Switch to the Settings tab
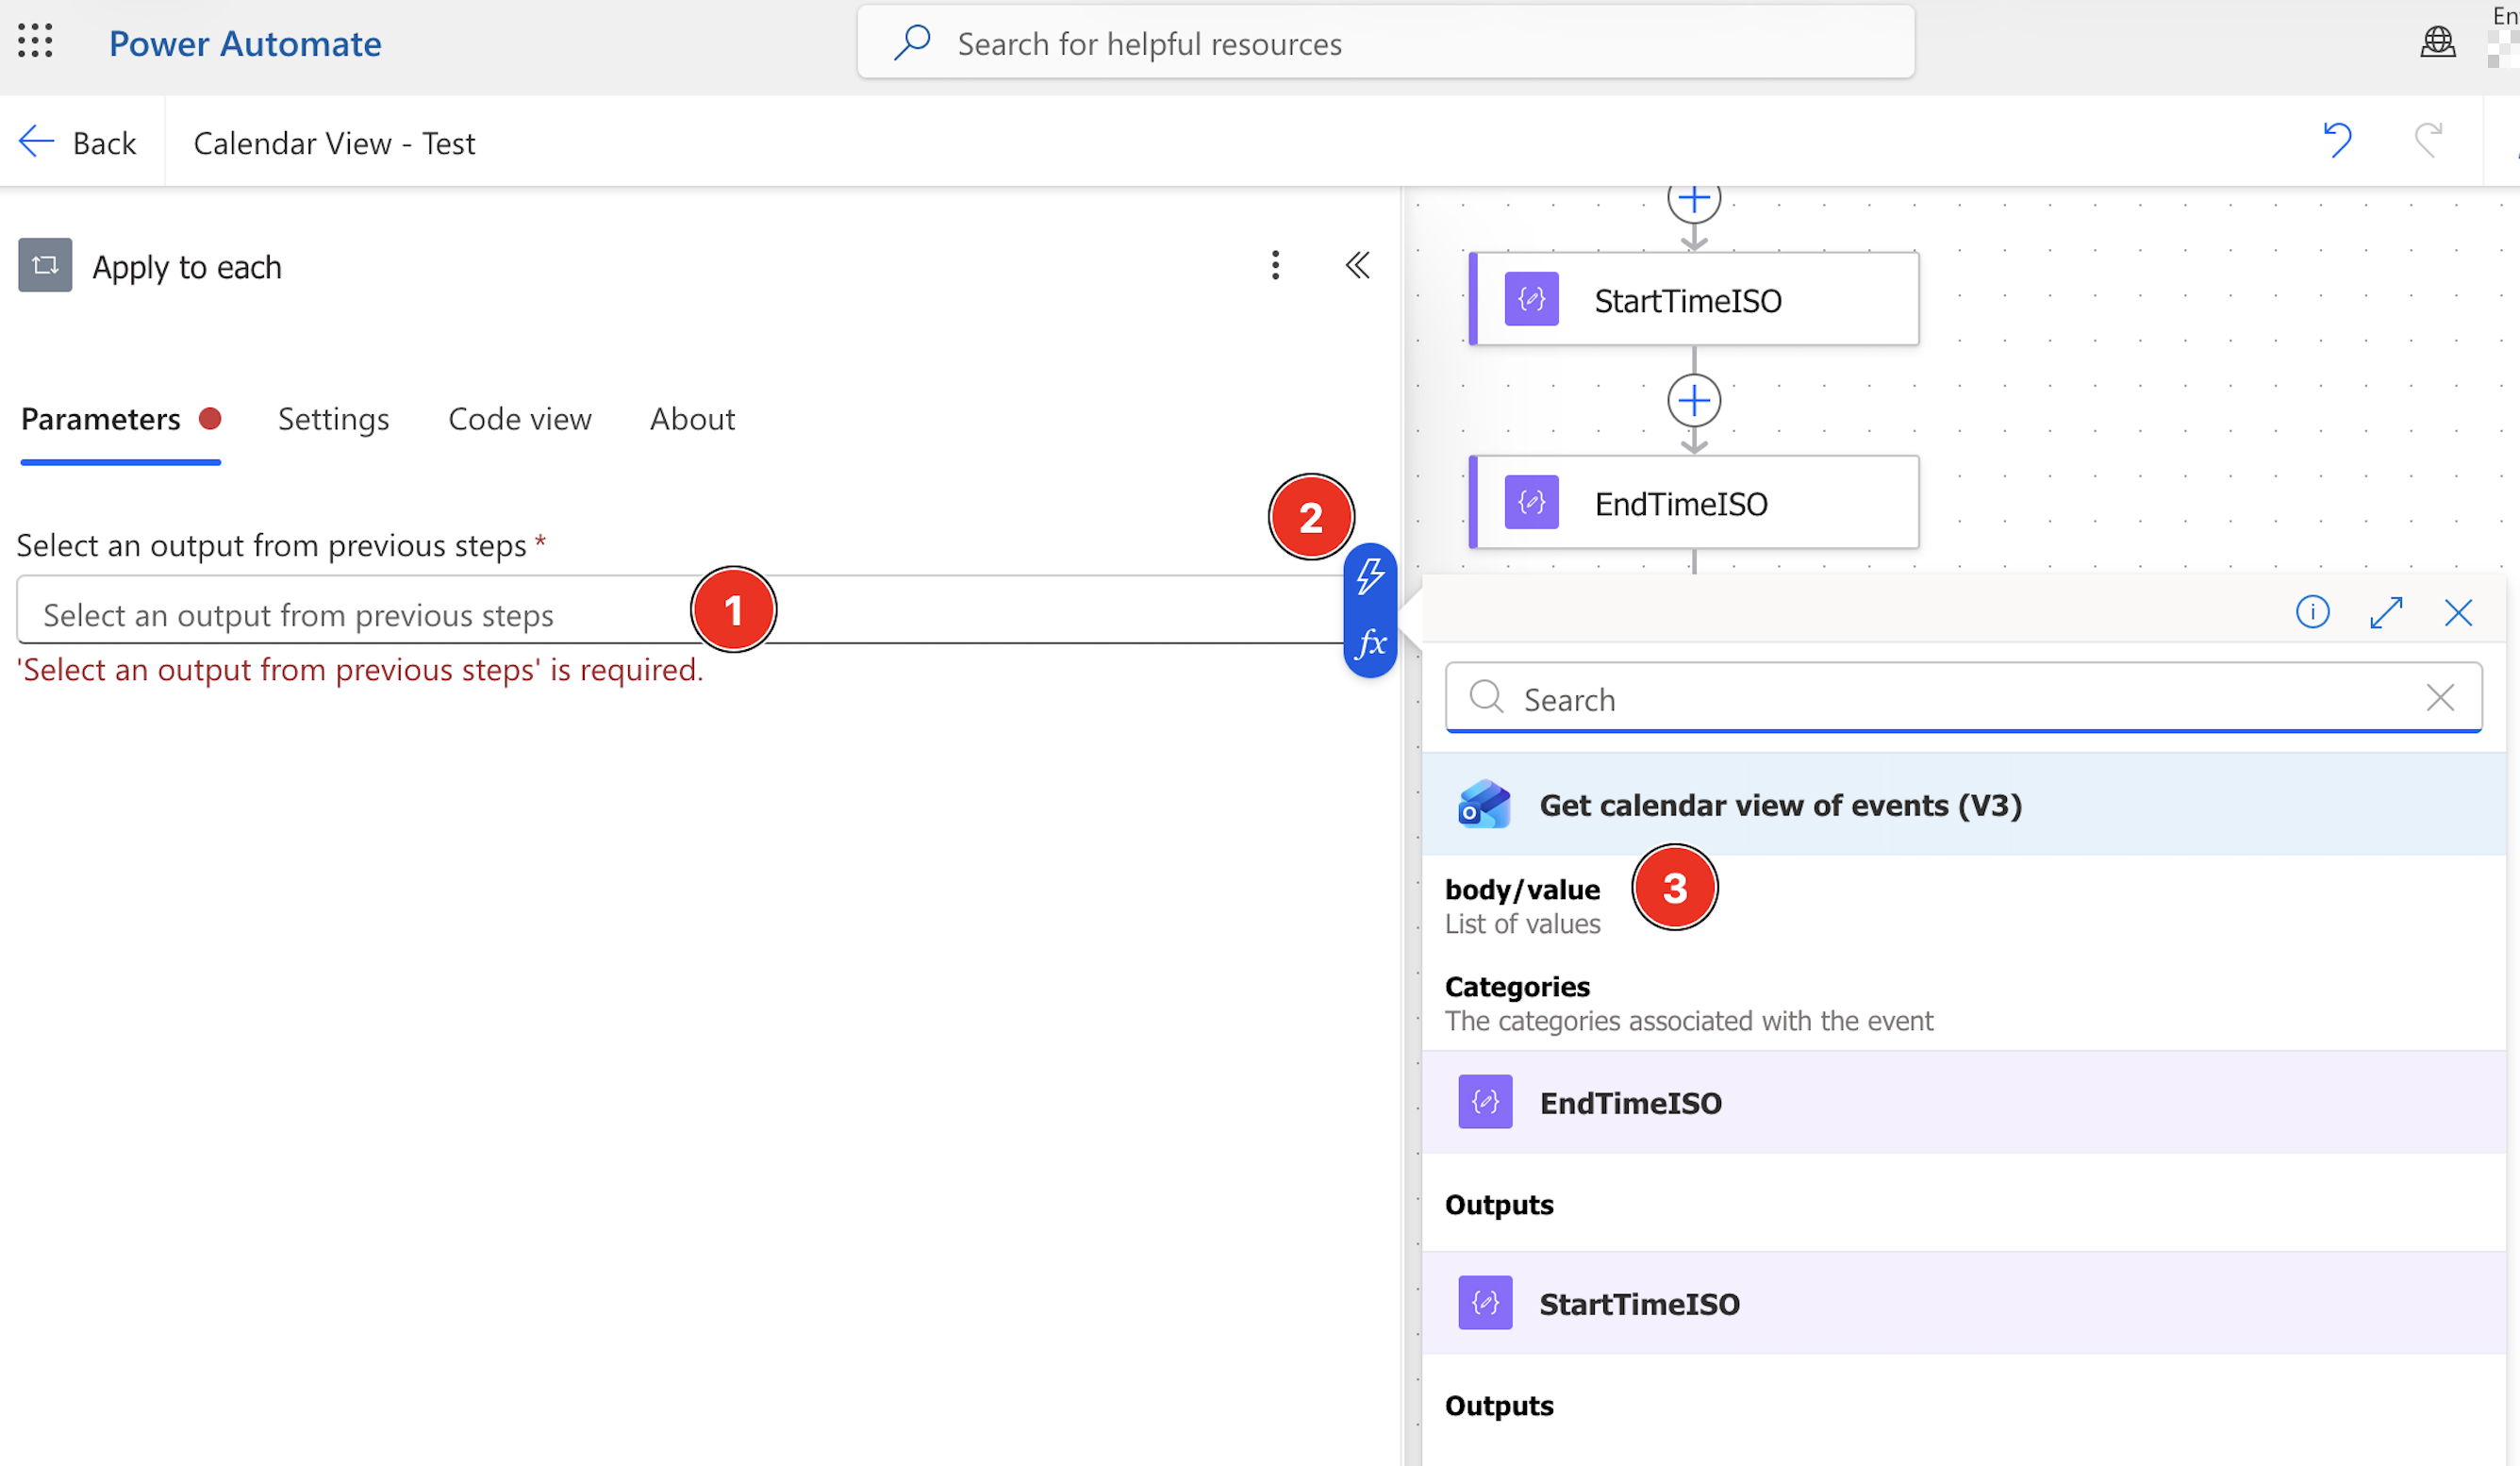This screenshot has width=2520, height=1466. point(333,419)
